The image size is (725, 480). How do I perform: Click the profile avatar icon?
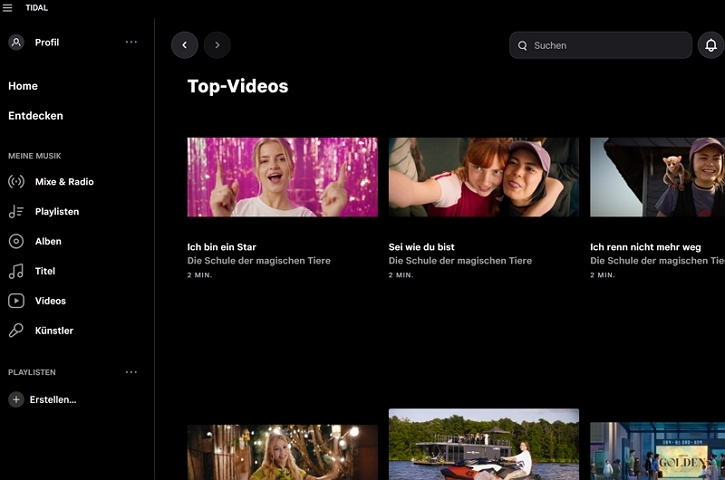pyautogui.click(x=16, y=42)
